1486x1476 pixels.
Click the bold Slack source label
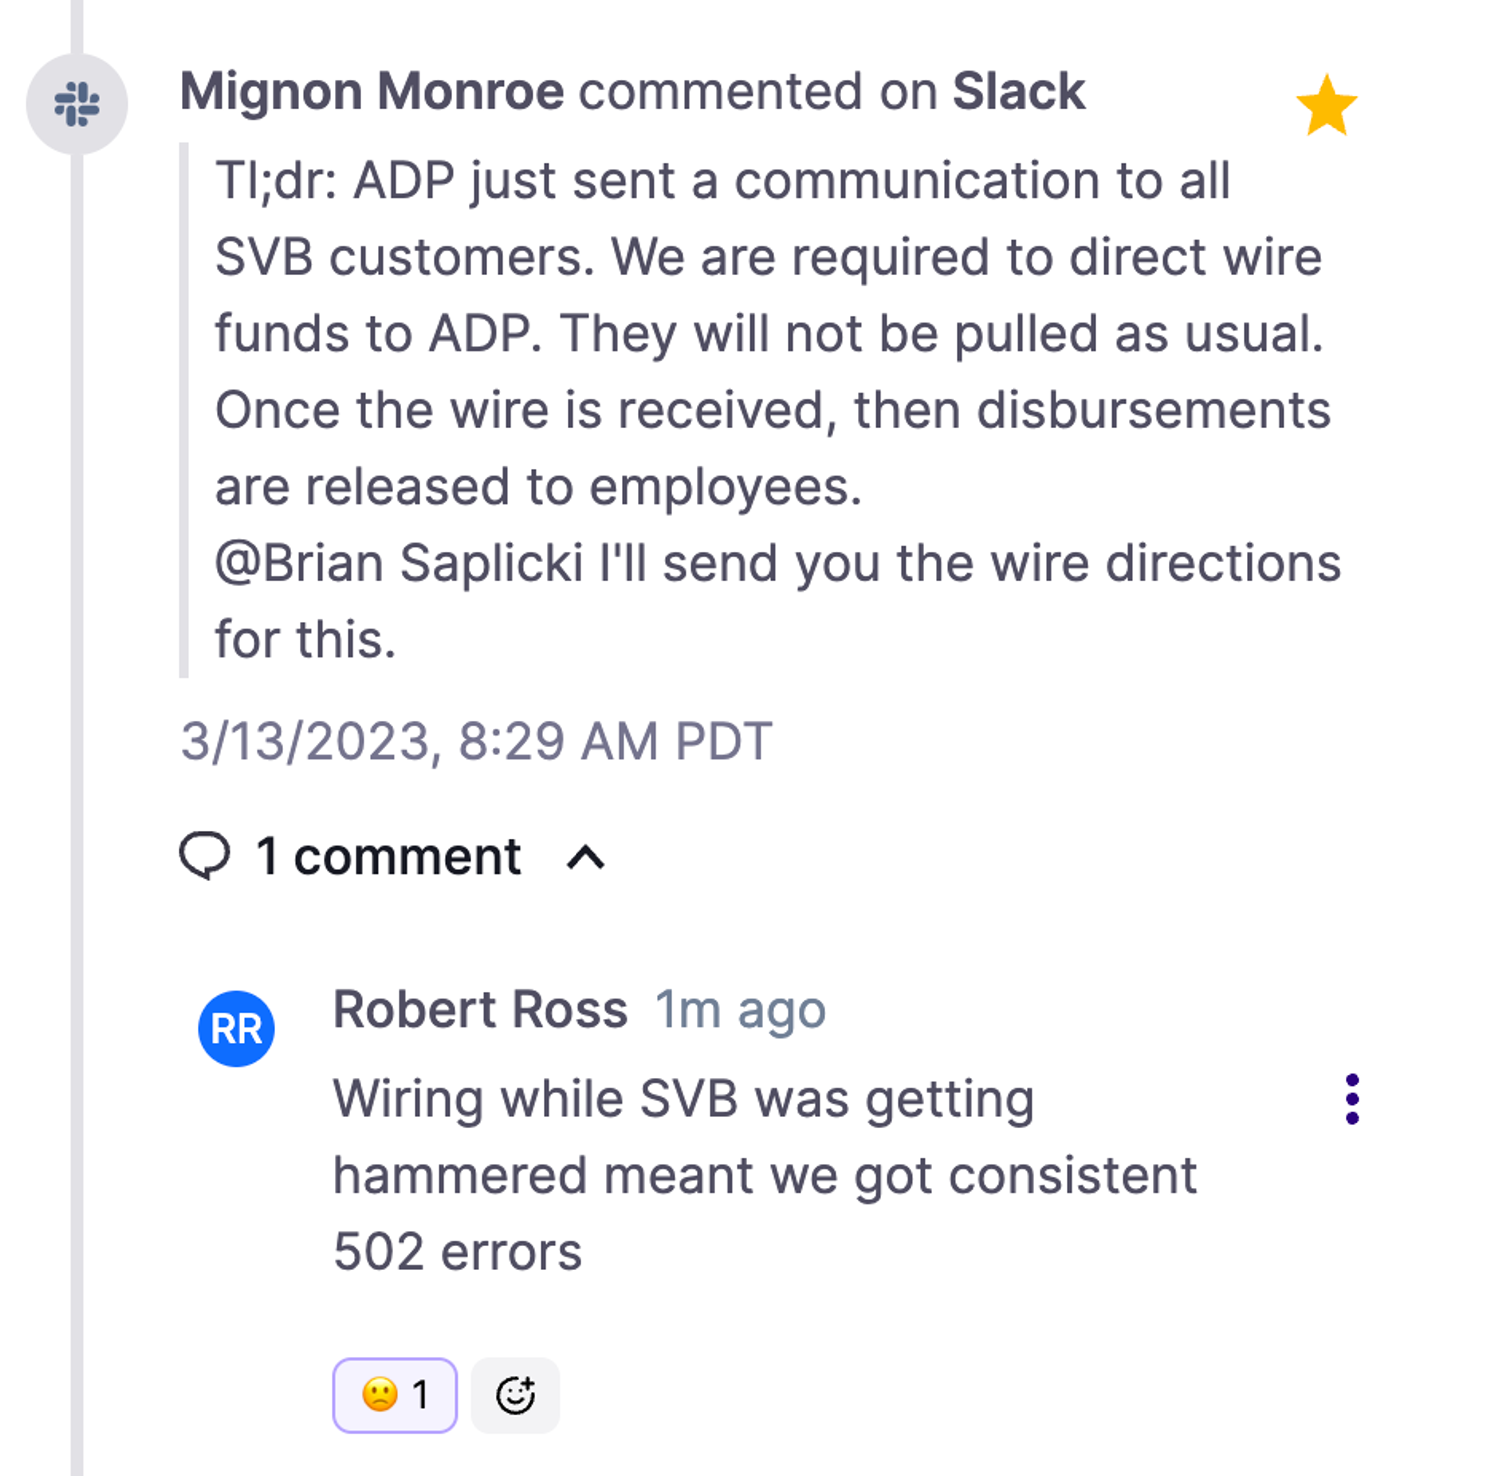click(x=1018, y=92)
